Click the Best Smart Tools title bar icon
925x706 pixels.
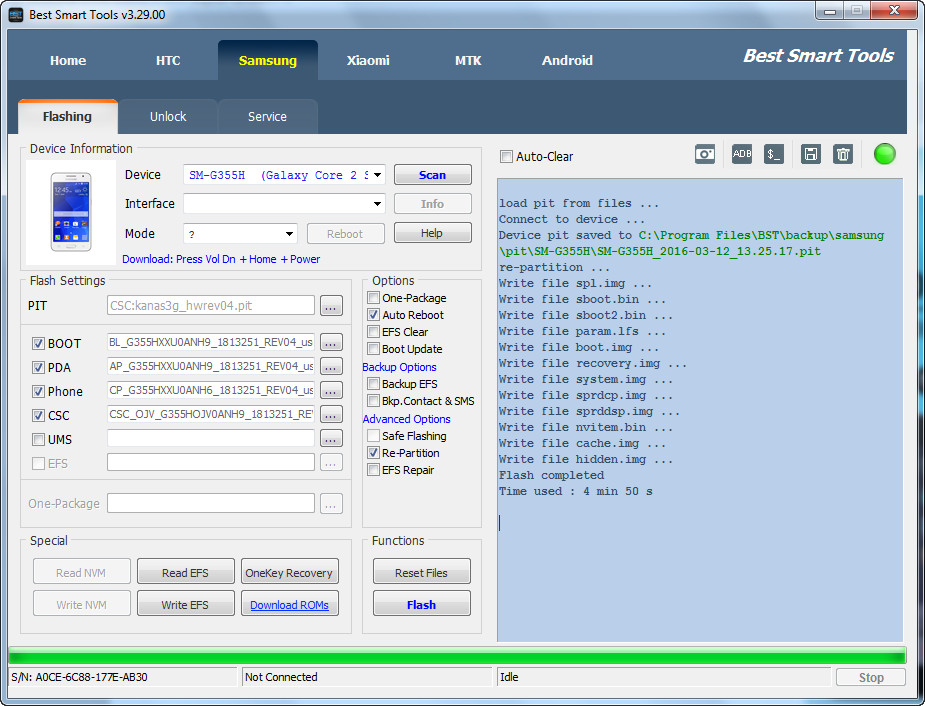pos(16,14)
